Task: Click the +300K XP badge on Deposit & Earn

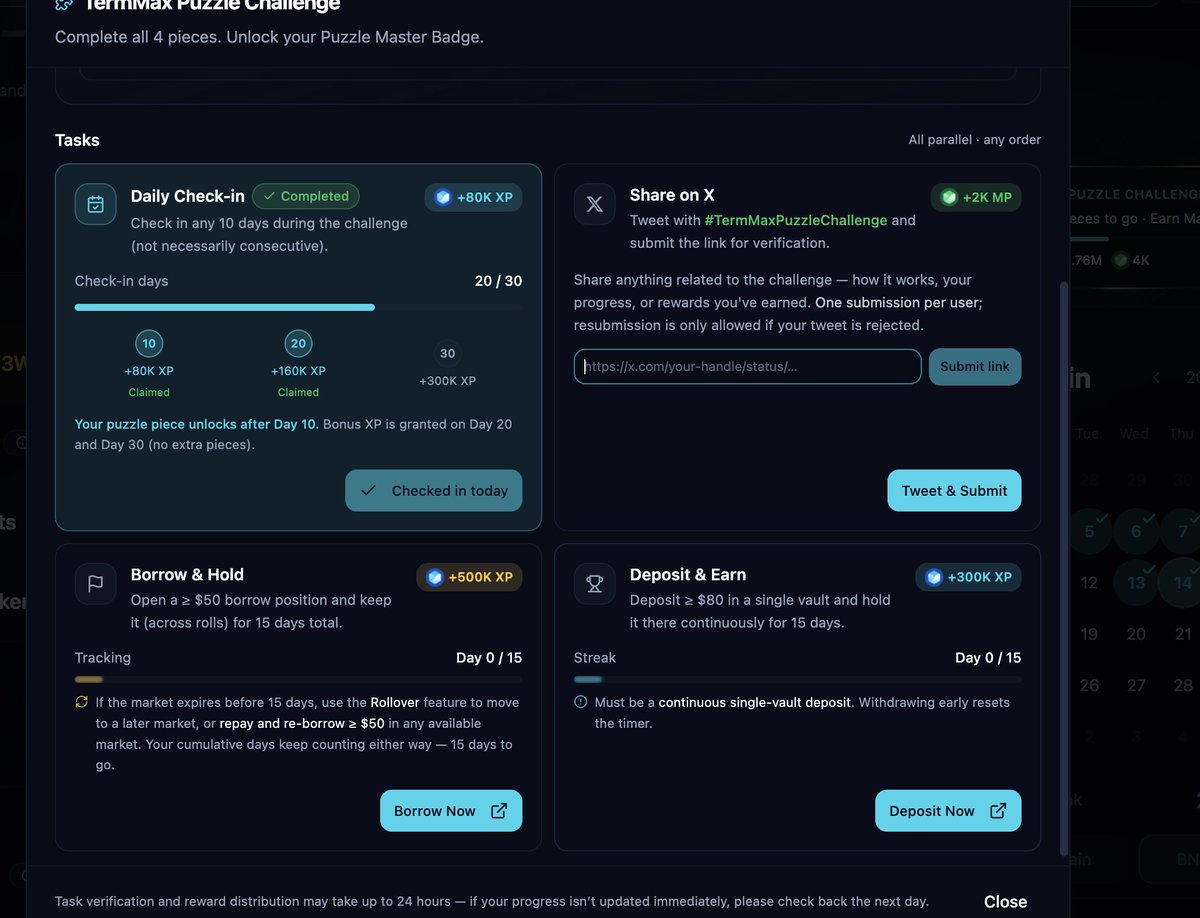Action: coord(969,577)
